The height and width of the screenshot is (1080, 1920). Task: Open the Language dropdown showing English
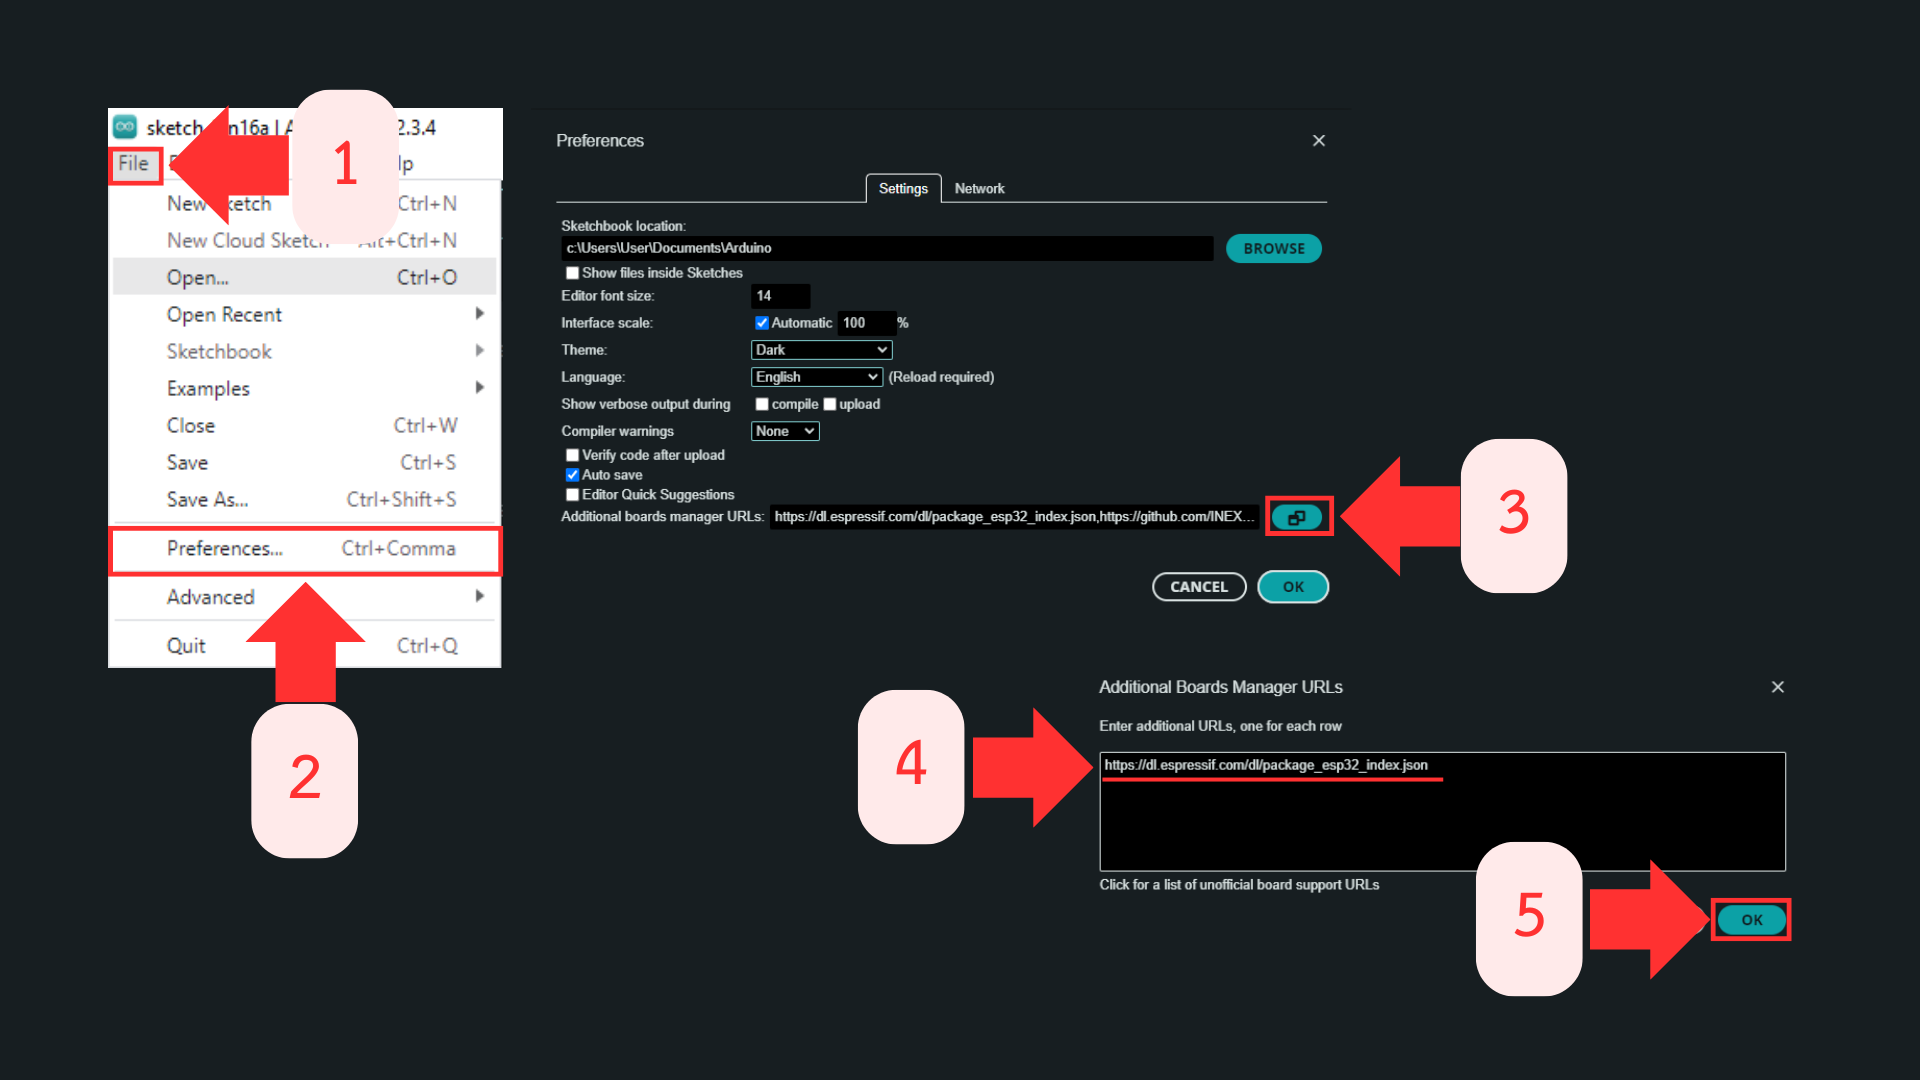tap(816, 377)
